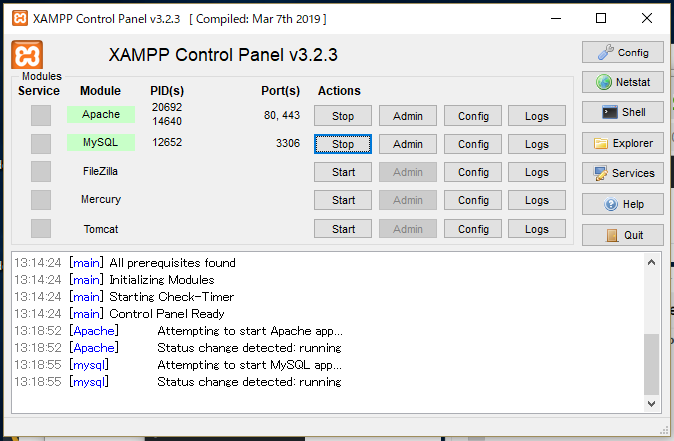Open the MySQL Logs menu

[x=537, y=144]
